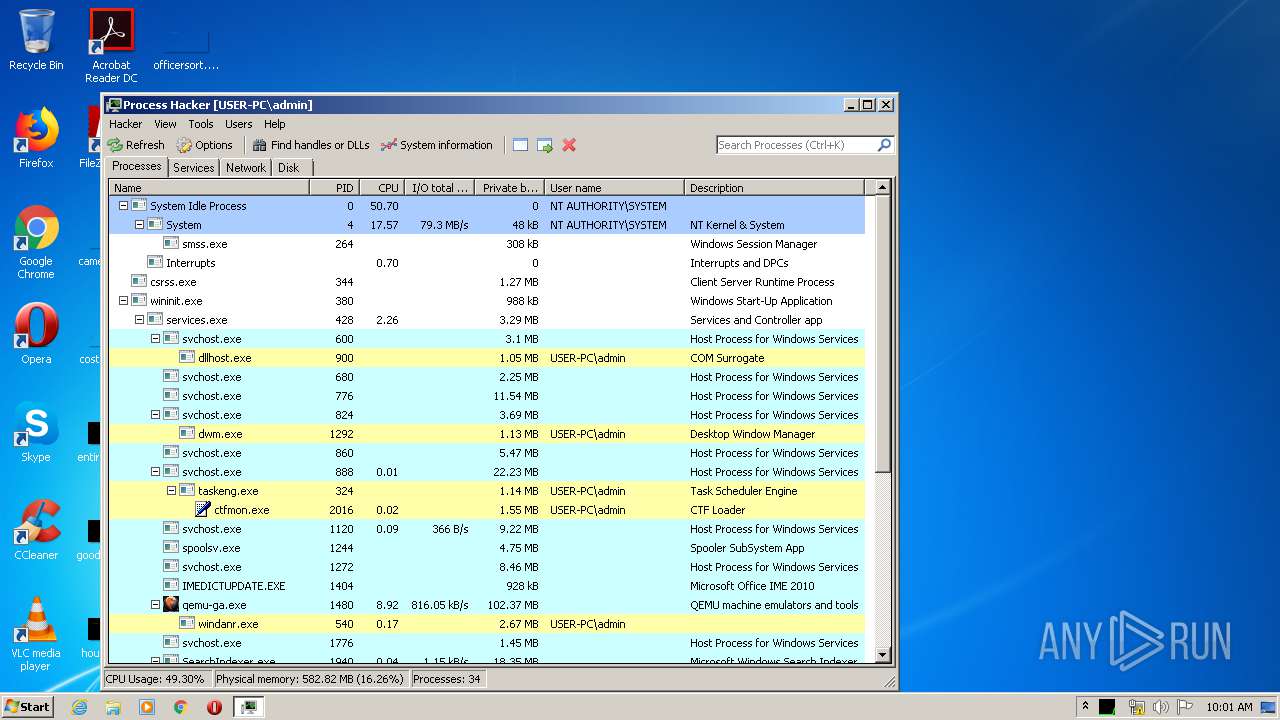Sort by I/O total column header
The image size is (1280, 720).
point(439,188)
